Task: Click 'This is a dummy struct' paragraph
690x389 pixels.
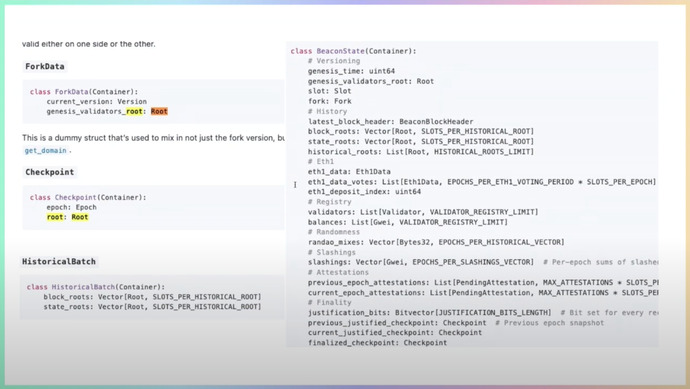Action: 154,138
